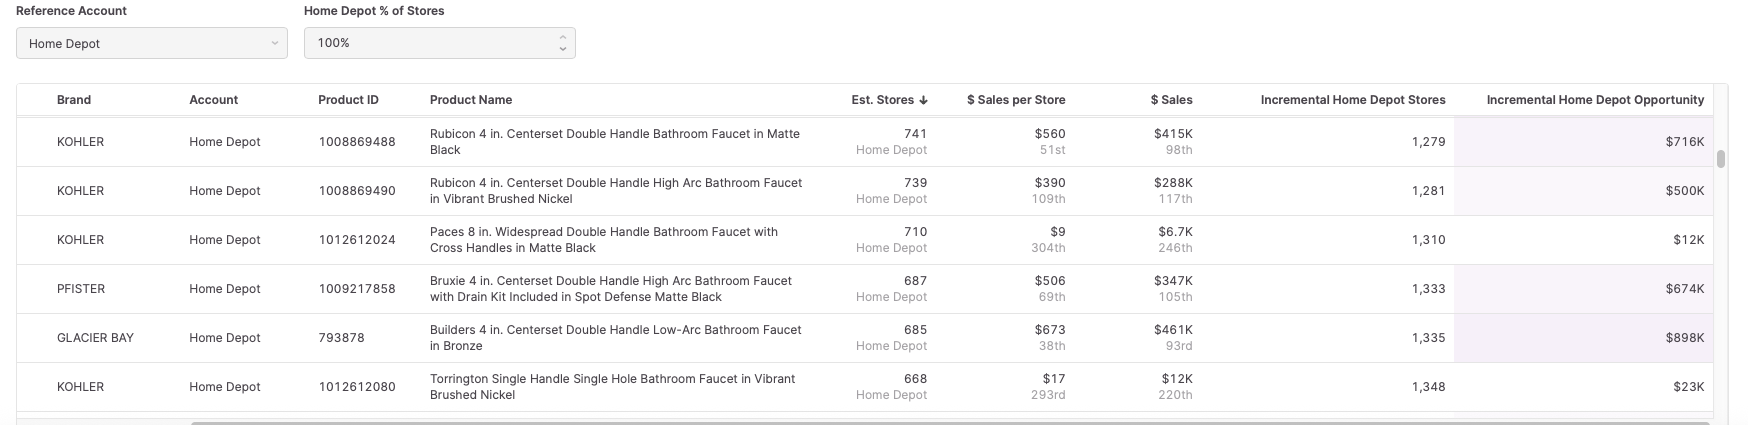Sort by $ Sales per Store column
Viewport: 1748px width, 425px height.
click(x=1015, y=100)
